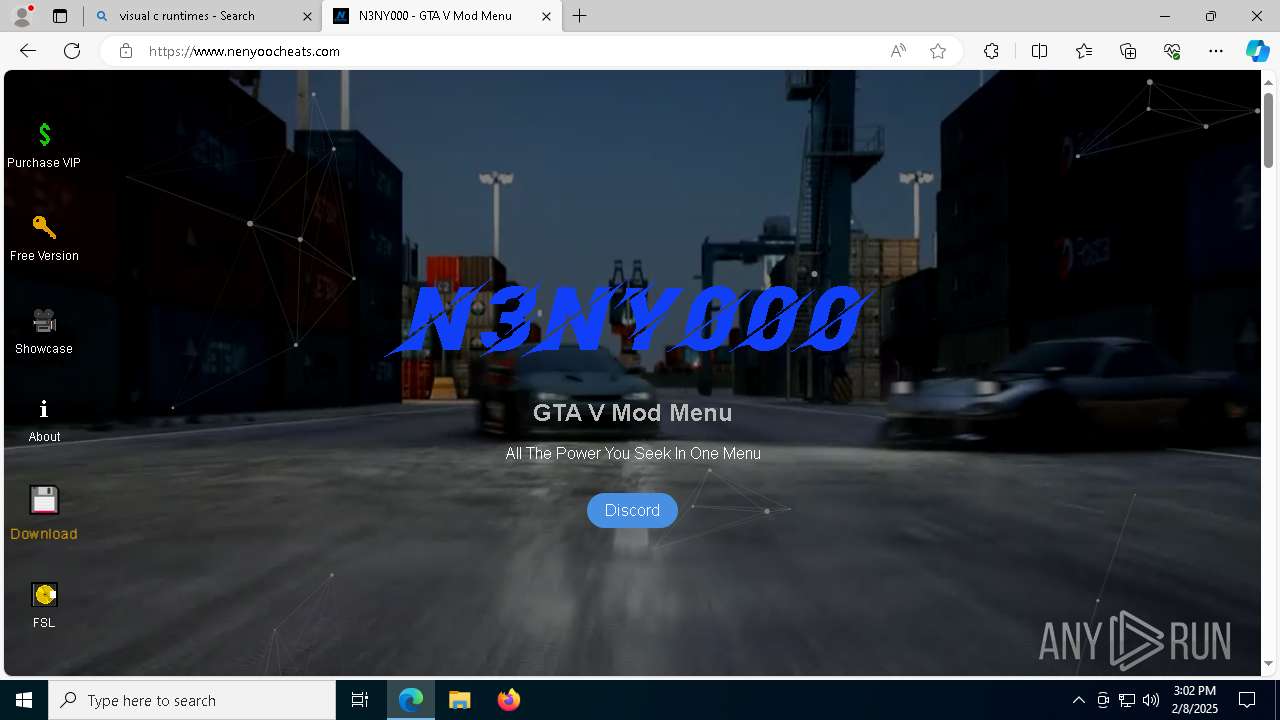Open Browser essentials
The width and height of the screenshot is (1280, 720).
tap(1172, 51)
